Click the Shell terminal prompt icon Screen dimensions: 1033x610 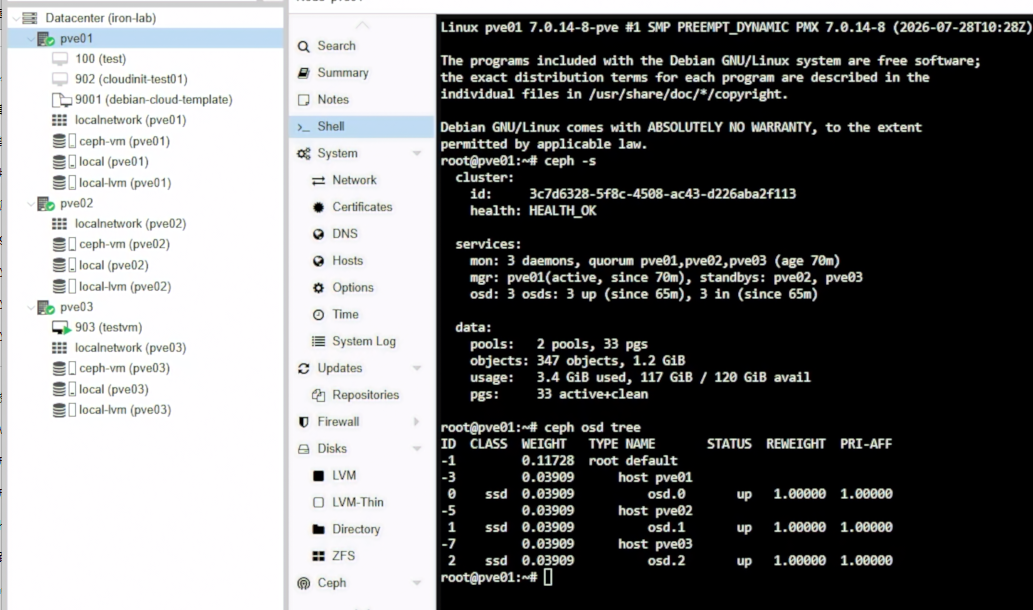(304, 126)
